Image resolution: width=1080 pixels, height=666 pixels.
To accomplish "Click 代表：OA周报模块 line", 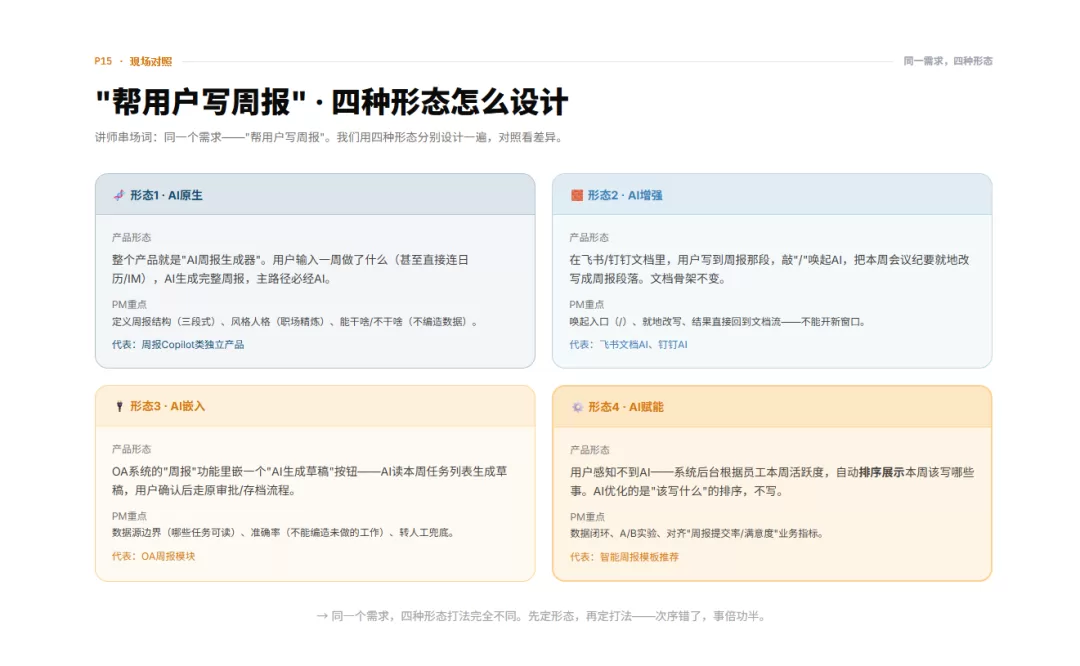I will 154,556.
